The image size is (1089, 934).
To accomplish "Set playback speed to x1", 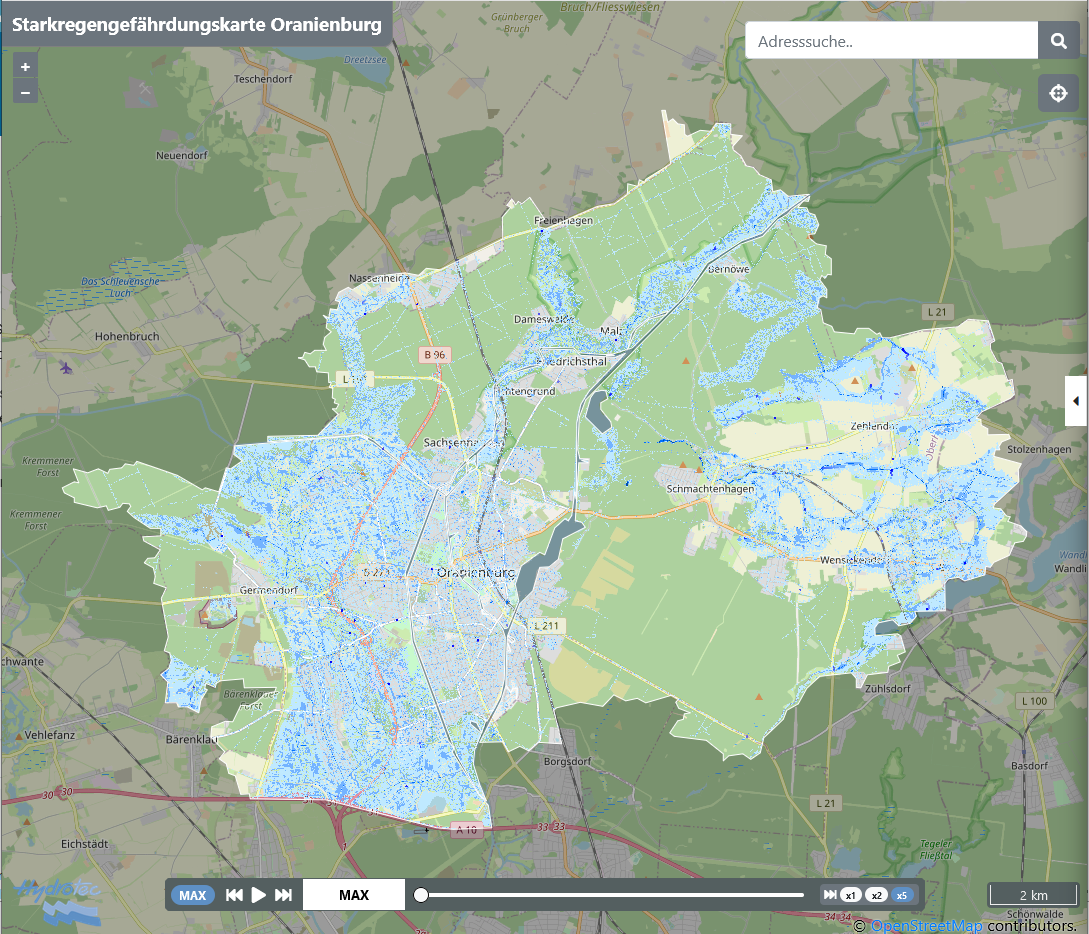I will click(851, 895).
